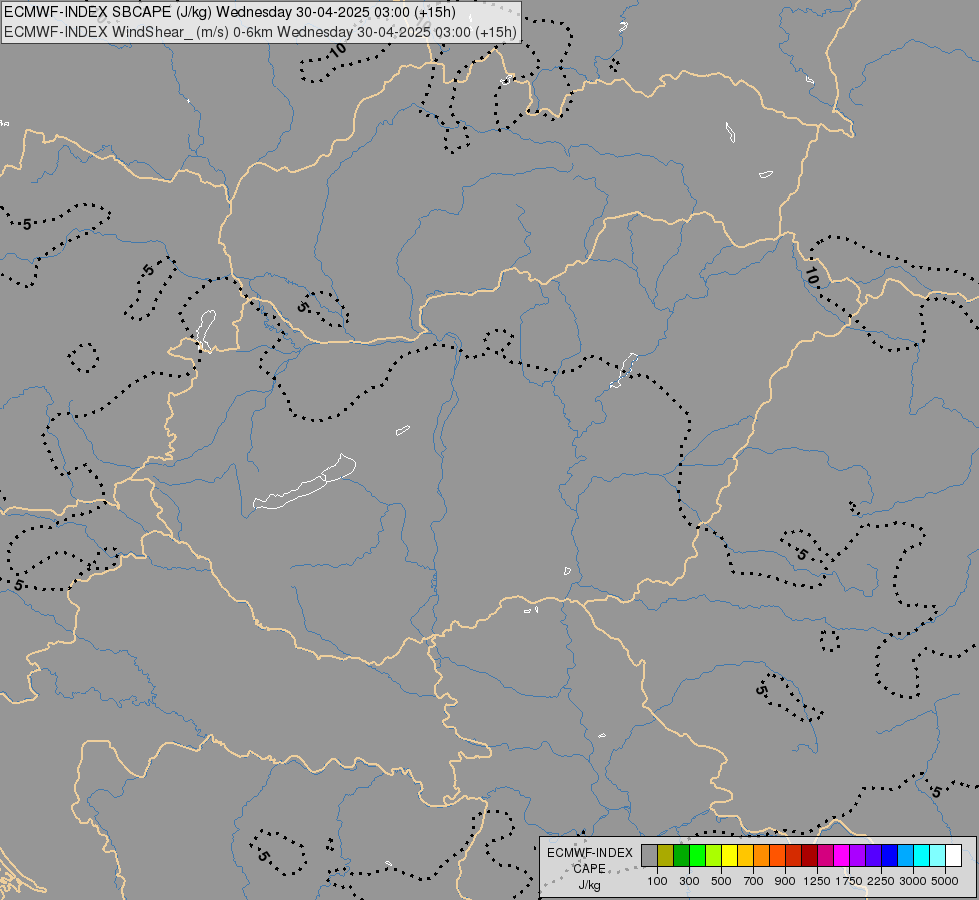The image size is (979, 900).
Task: Click the pure yellow CAPE legend swatch
Action: (729, 855)
